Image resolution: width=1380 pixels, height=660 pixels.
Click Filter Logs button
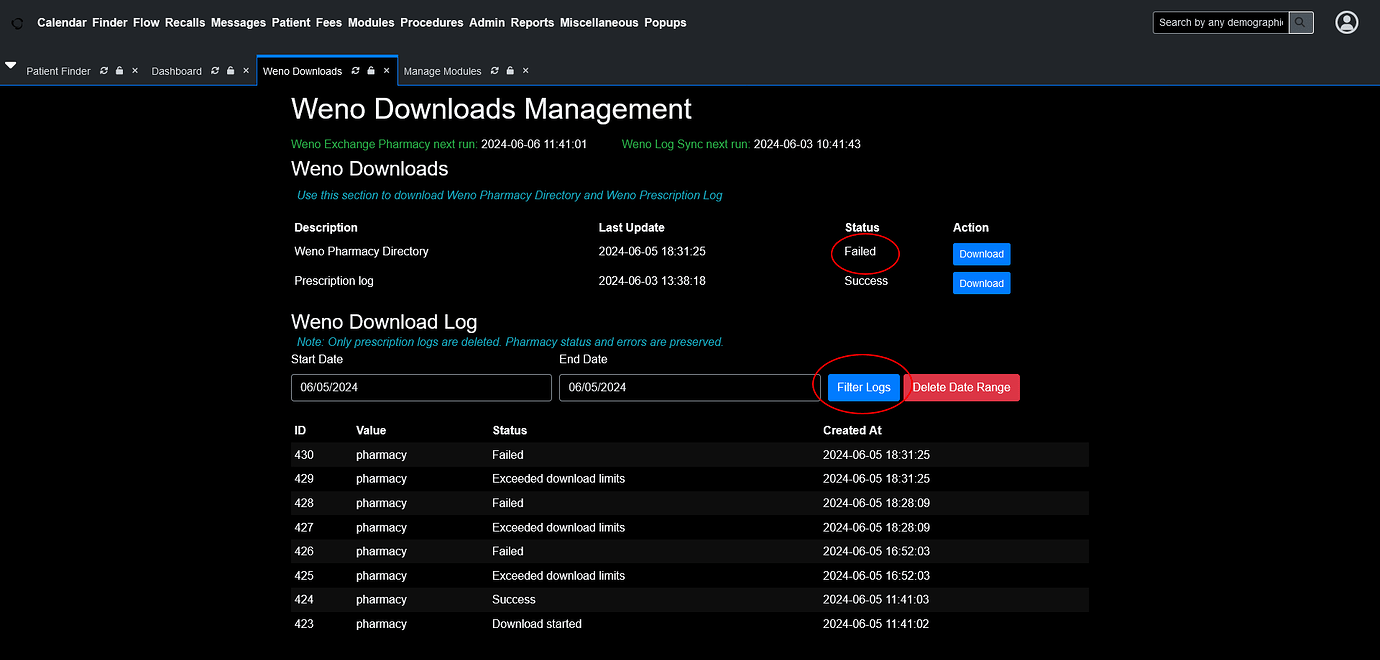pyautogui.click(x=862, y=387)
